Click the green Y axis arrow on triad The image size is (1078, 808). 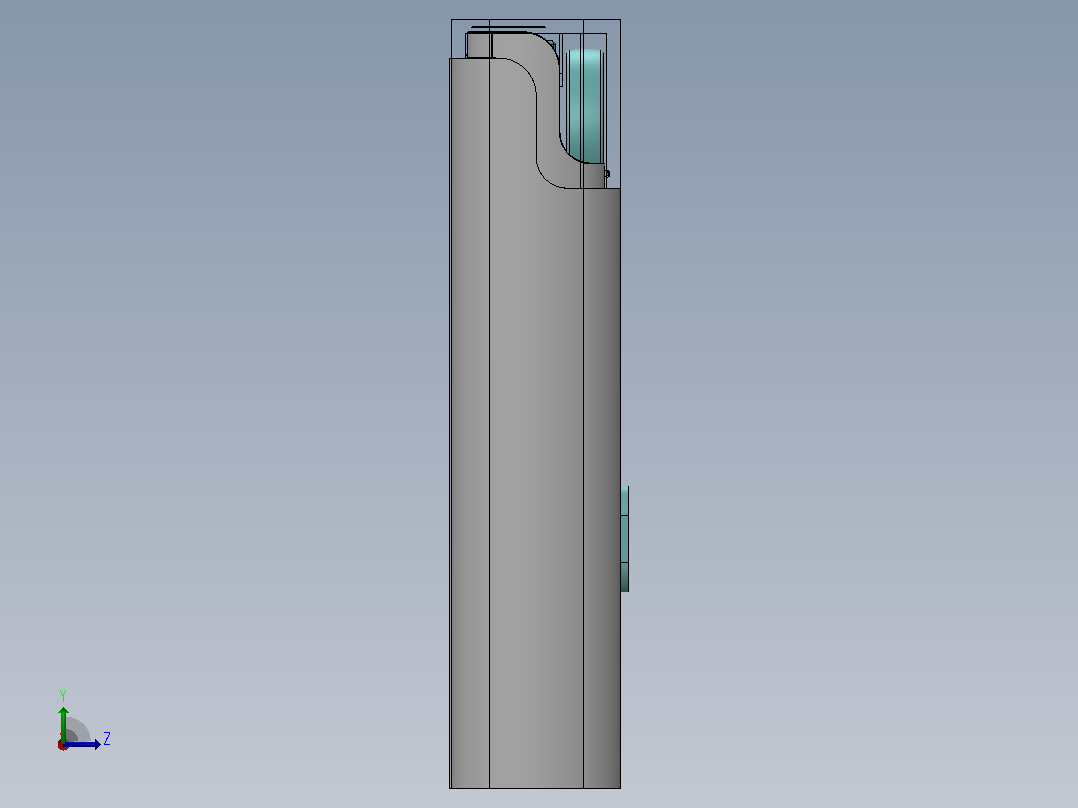(63, 724)
